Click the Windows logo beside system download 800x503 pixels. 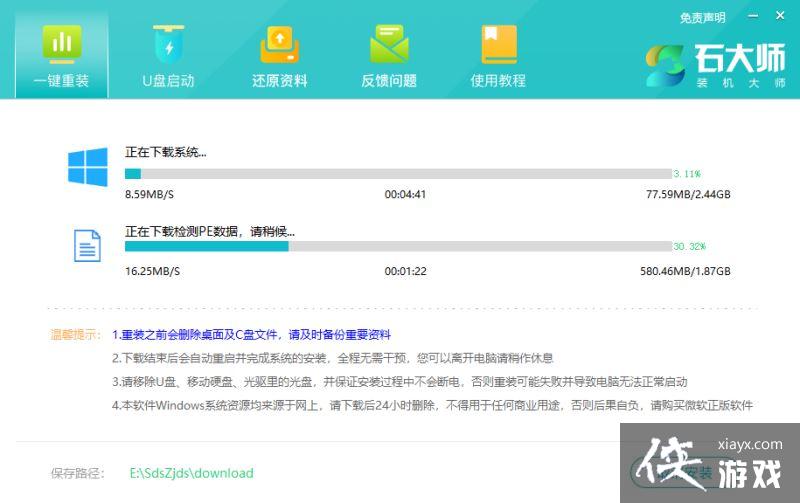click(x=88, y=167)
